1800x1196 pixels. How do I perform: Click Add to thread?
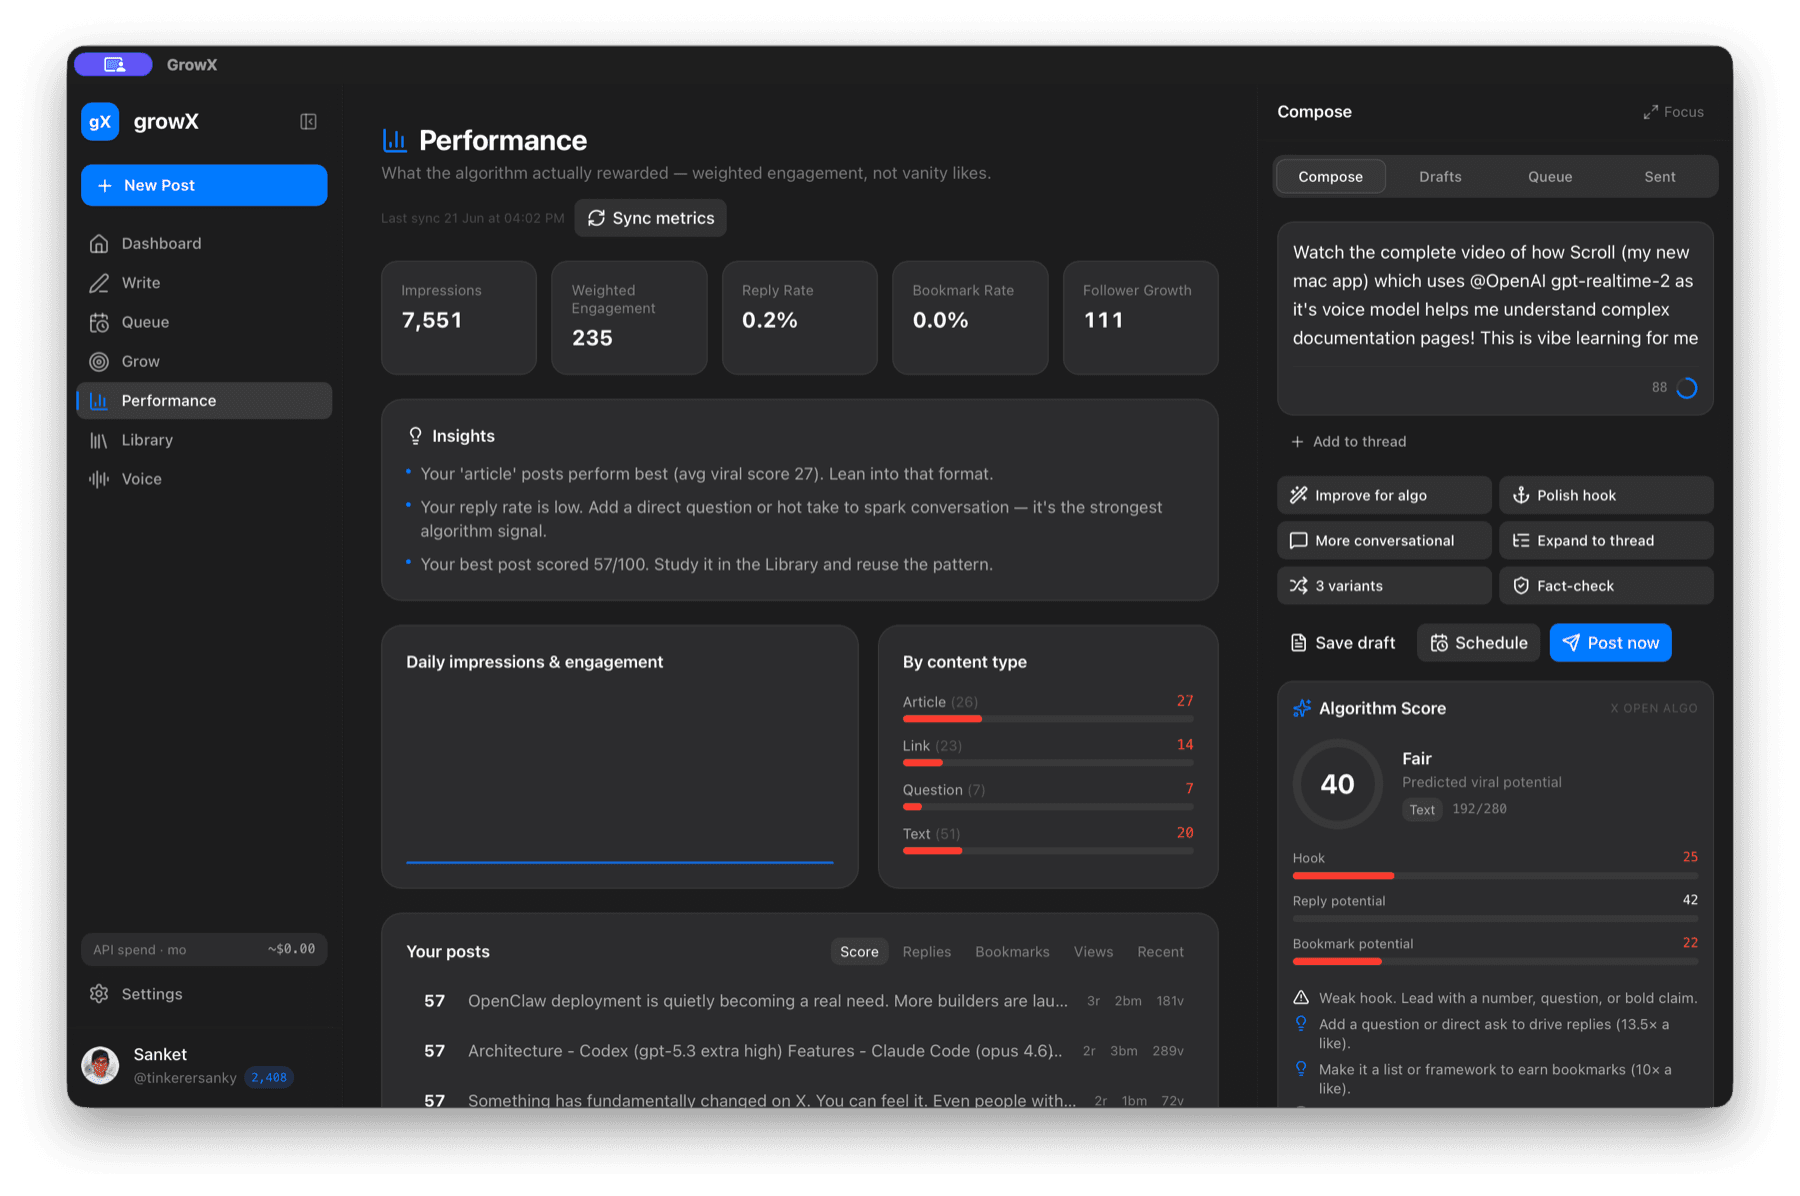(1349, 442)
